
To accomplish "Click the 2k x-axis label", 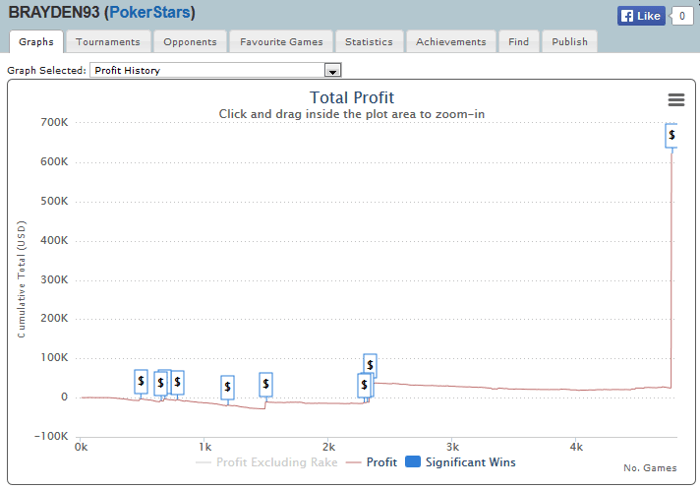I will pos(329,447).
